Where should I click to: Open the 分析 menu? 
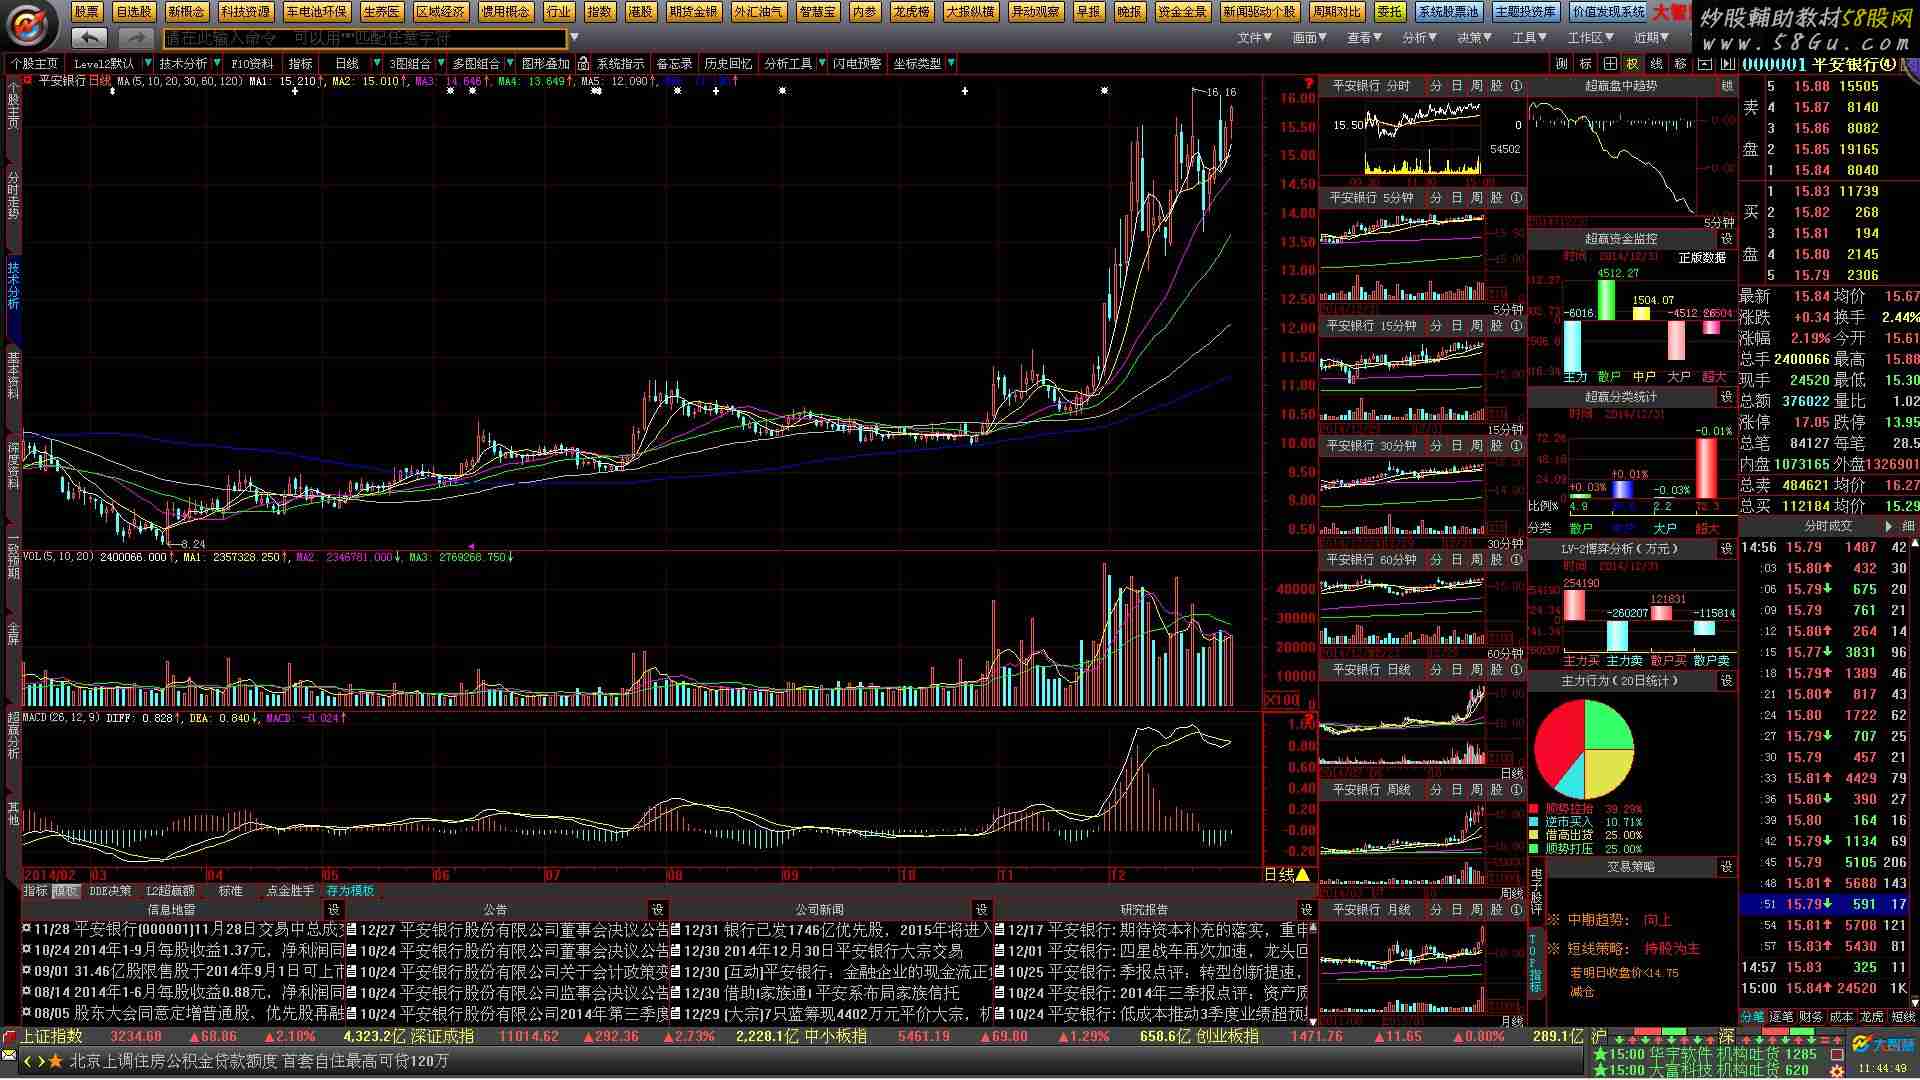[1420, 38]
